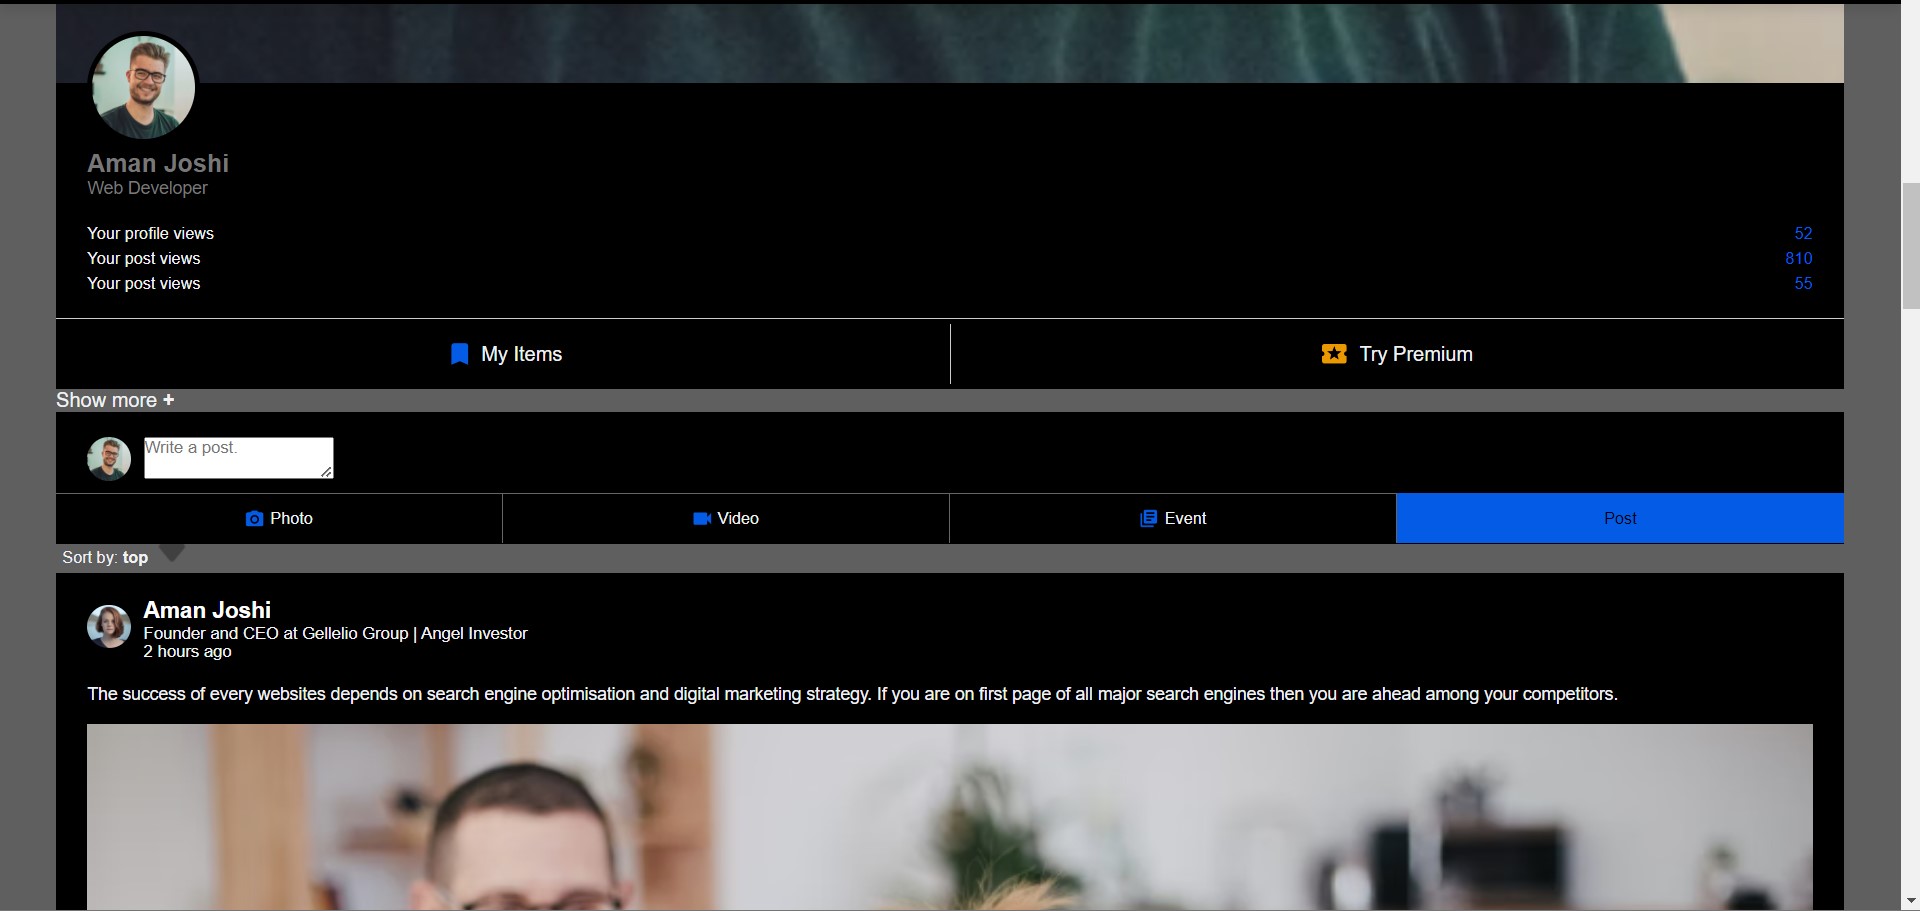
Task: Click the small avatar beside the post box
Action: pos(109,458)
